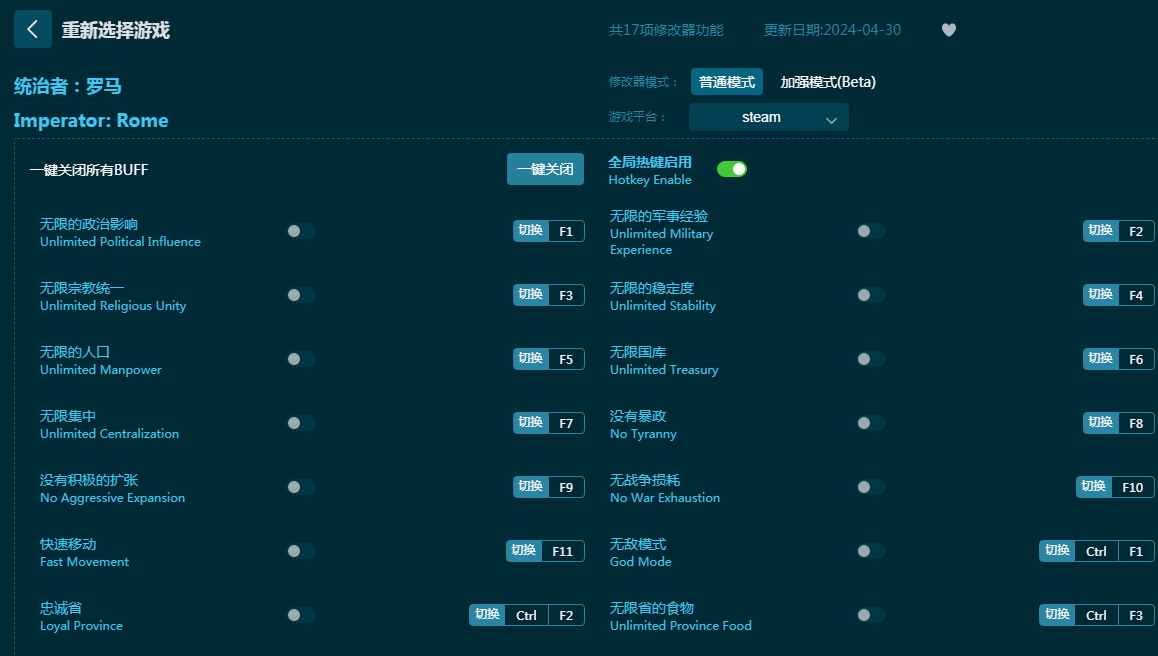Click the Ctrl modifier field for Province Food
Image resolution: width=1158 pixels, height=656 pixels.
1097,615
